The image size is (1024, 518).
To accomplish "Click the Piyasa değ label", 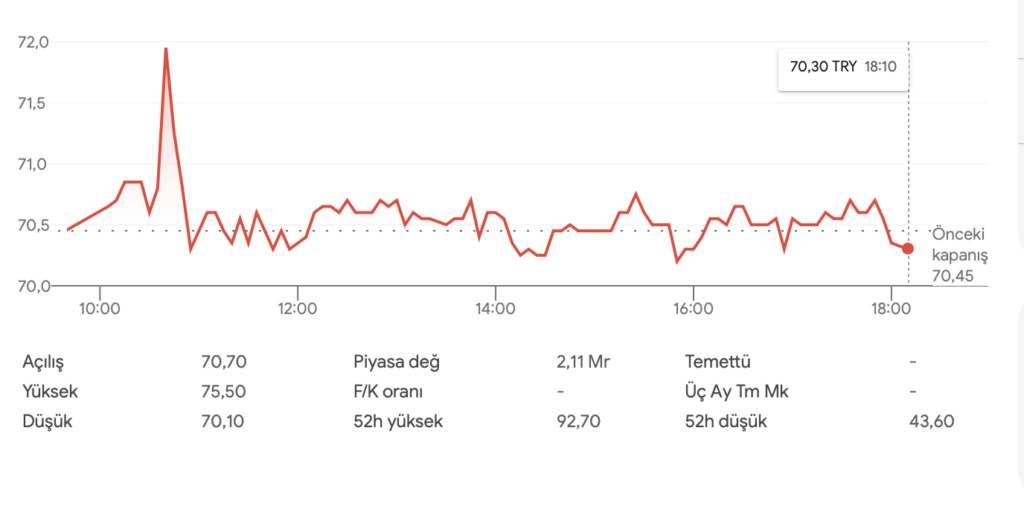I will click(397, 362).
